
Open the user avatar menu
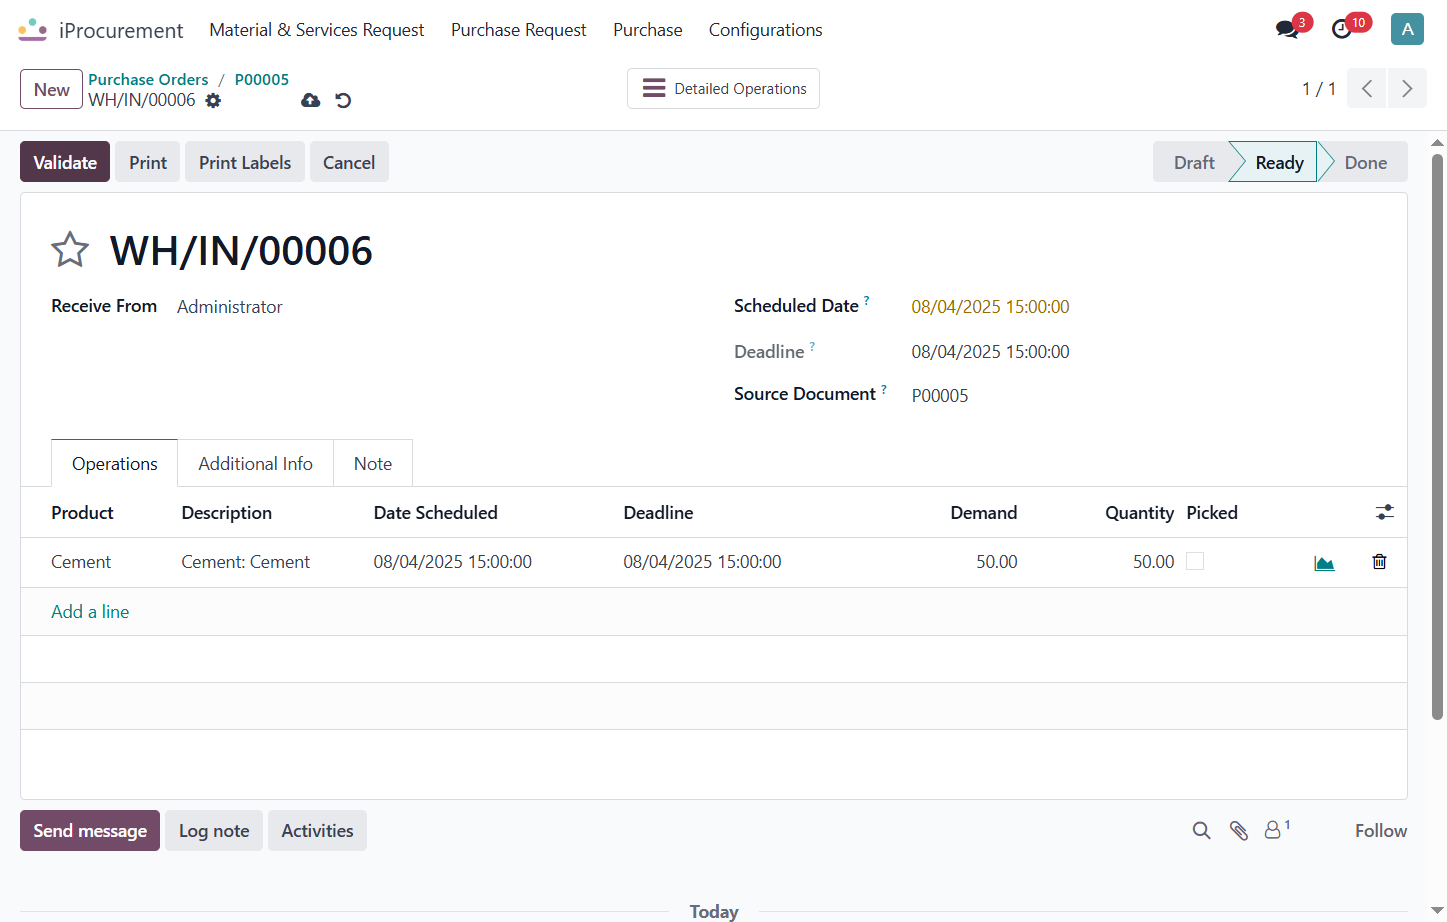(1407, 29)
